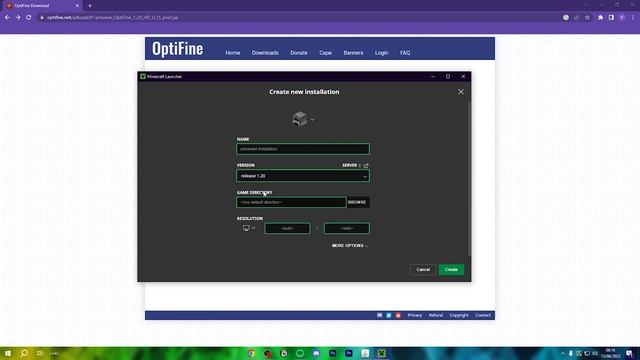Open the Windows Start menu

[x=8, y=353]
